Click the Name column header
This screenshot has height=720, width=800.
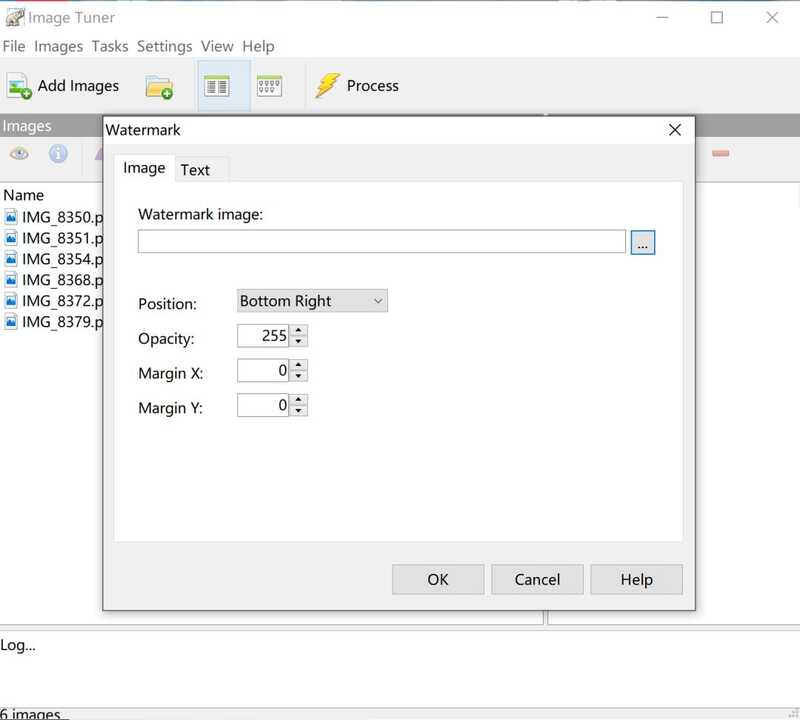tap(23, 195)
